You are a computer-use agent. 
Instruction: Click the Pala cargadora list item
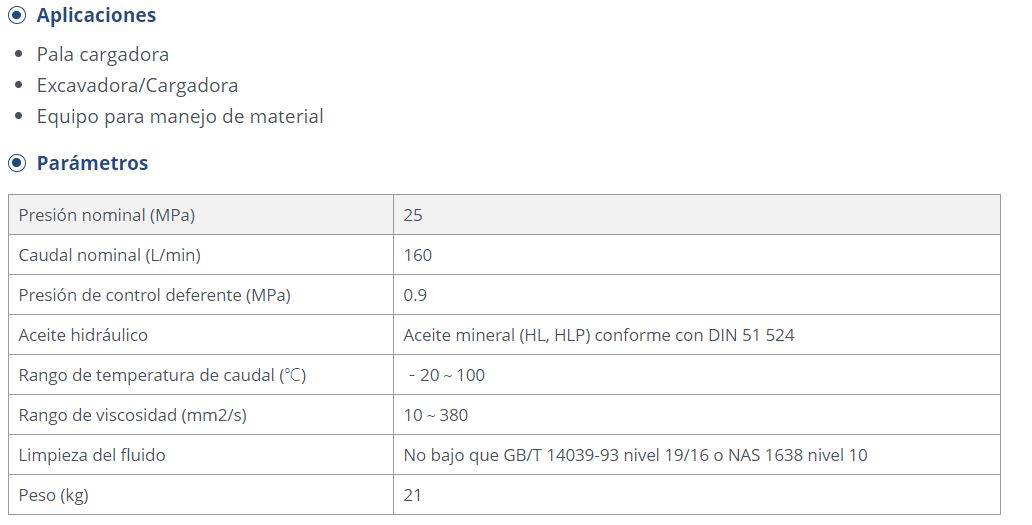(103, 55)
